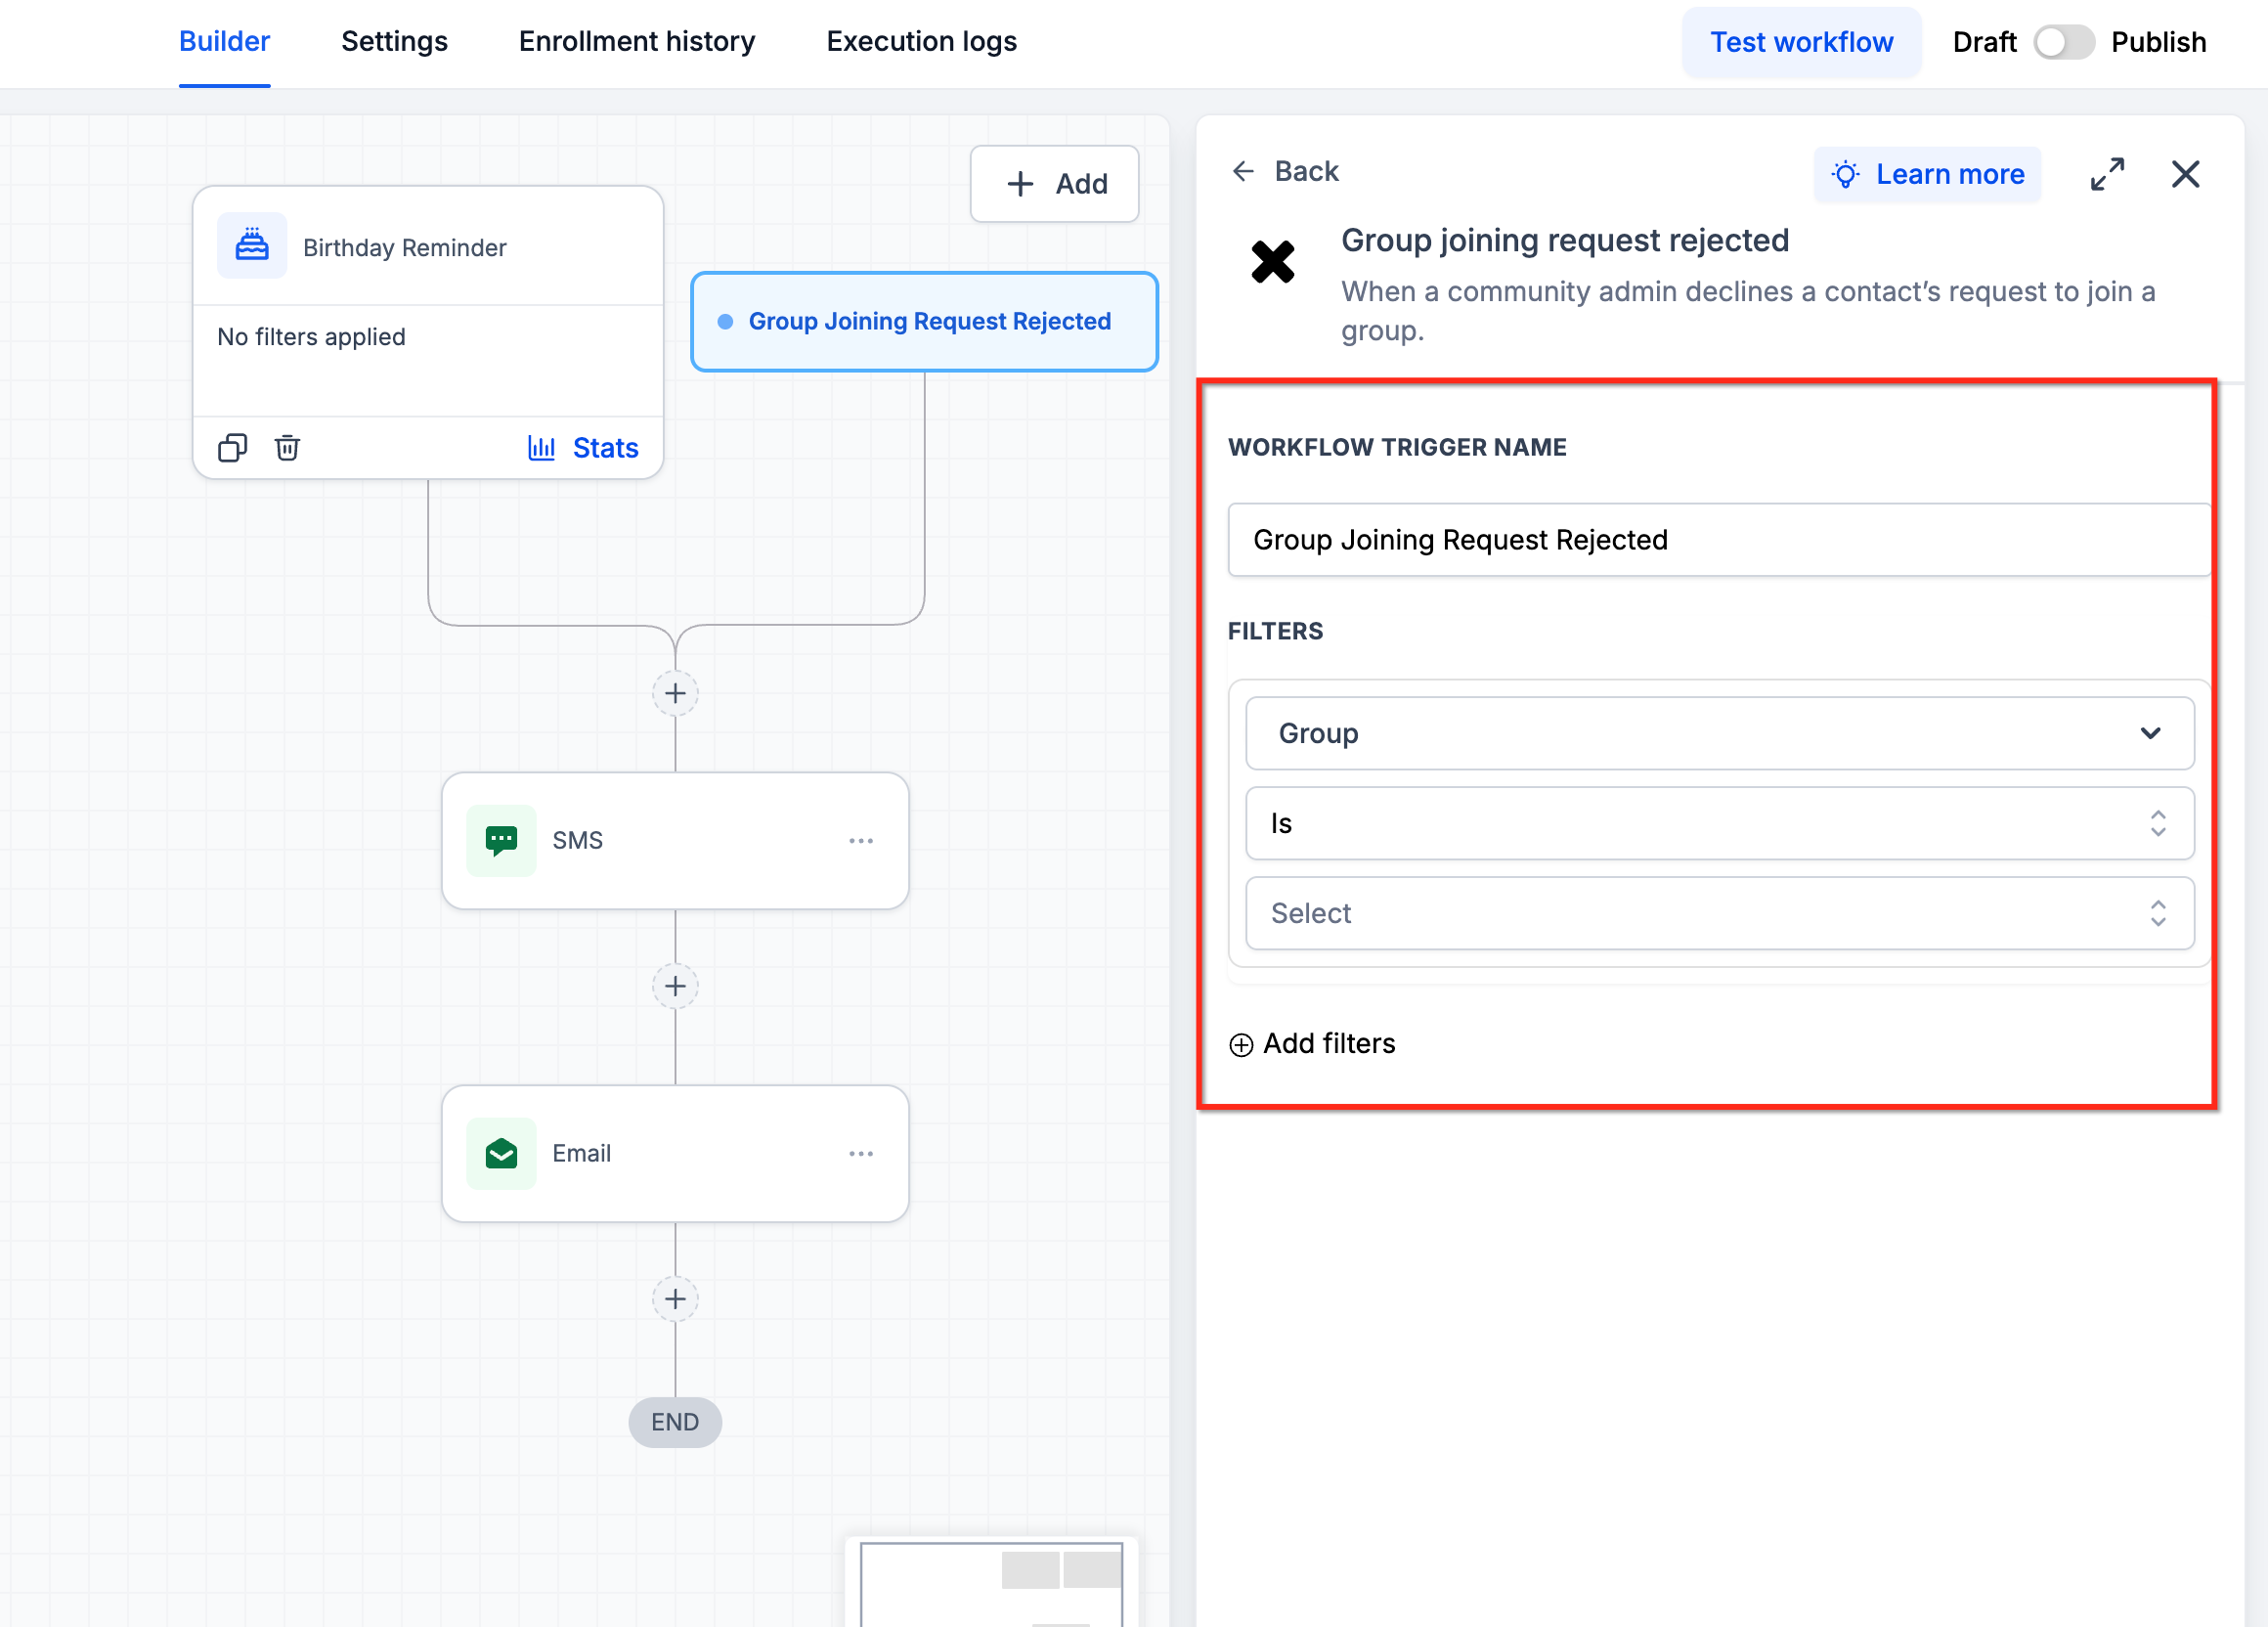Screen dimensions: 2268x1627
Task: Switch to the Builder tab
Action: point(224,41)
